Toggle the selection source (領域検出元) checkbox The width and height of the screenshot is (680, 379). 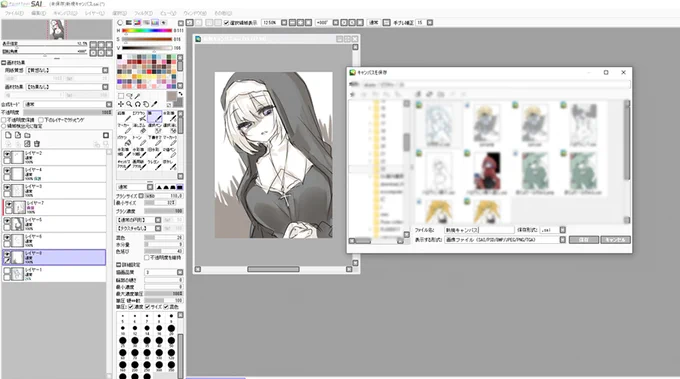tap(4, 126)
